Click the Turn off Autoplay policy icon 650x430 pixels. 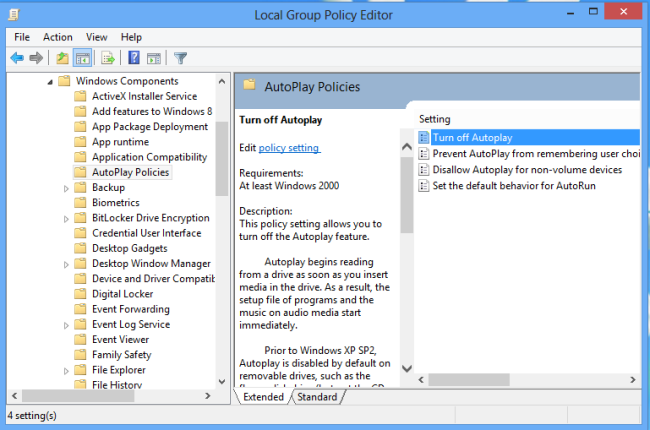(424, 137)
